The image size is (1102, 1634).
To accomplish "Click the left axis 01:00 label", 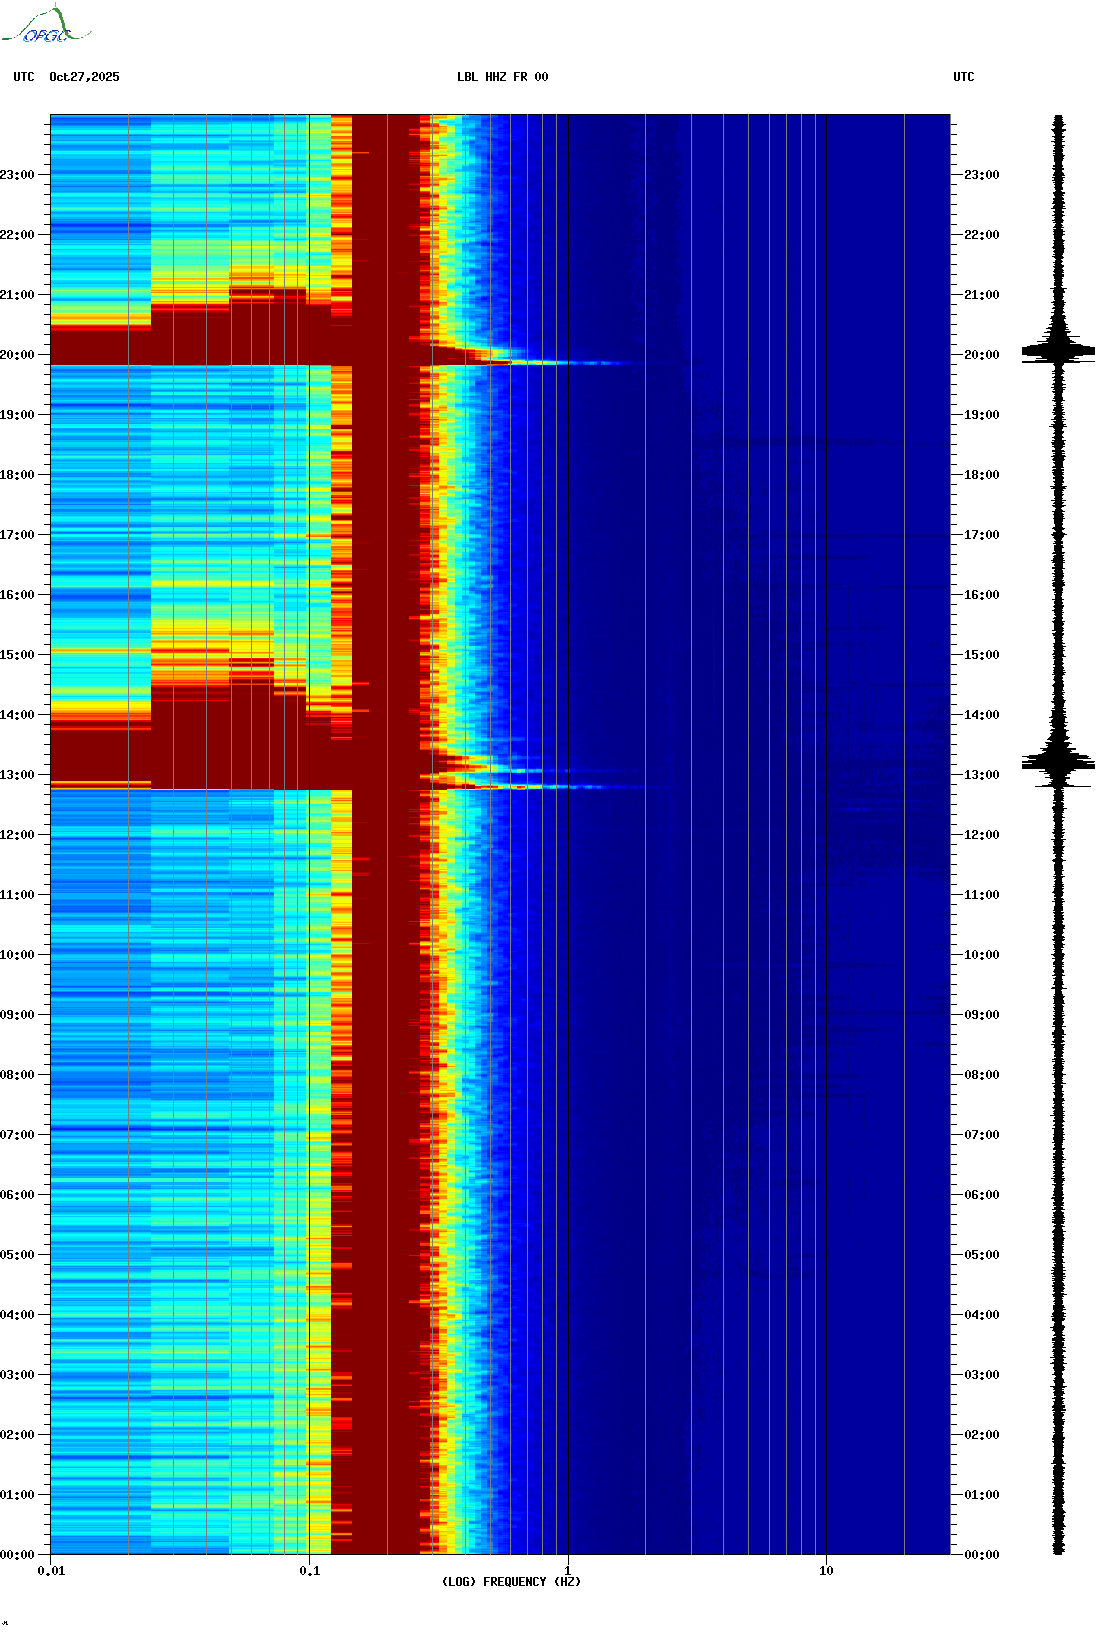I will coord(17,1495).
